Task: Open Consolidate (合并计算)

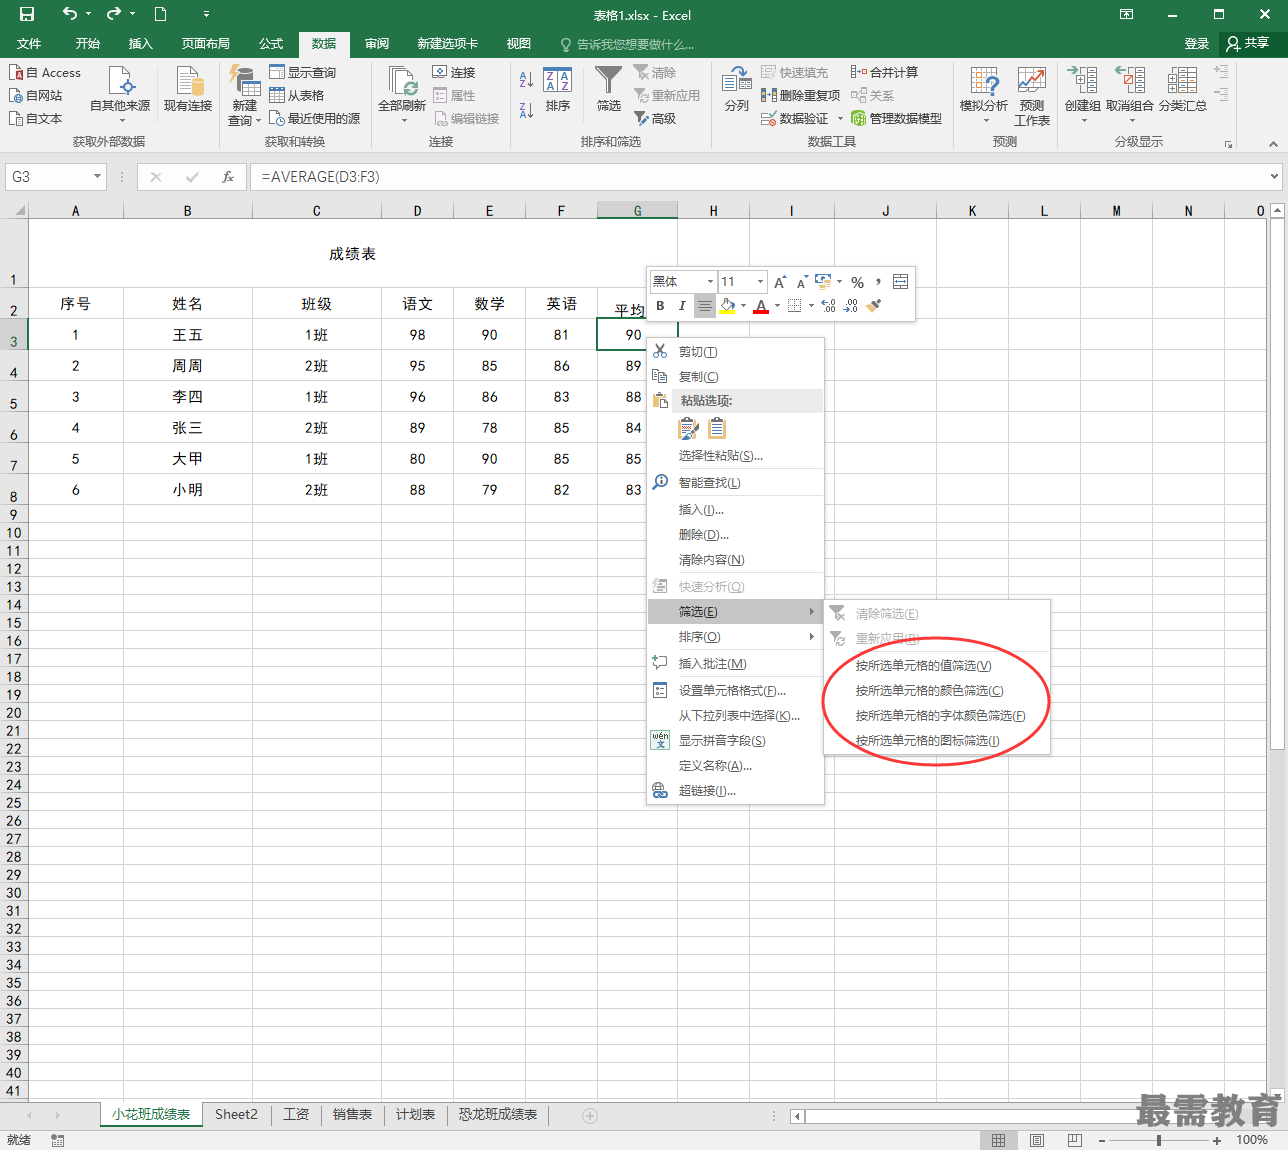Action: [x=884, y=72]
